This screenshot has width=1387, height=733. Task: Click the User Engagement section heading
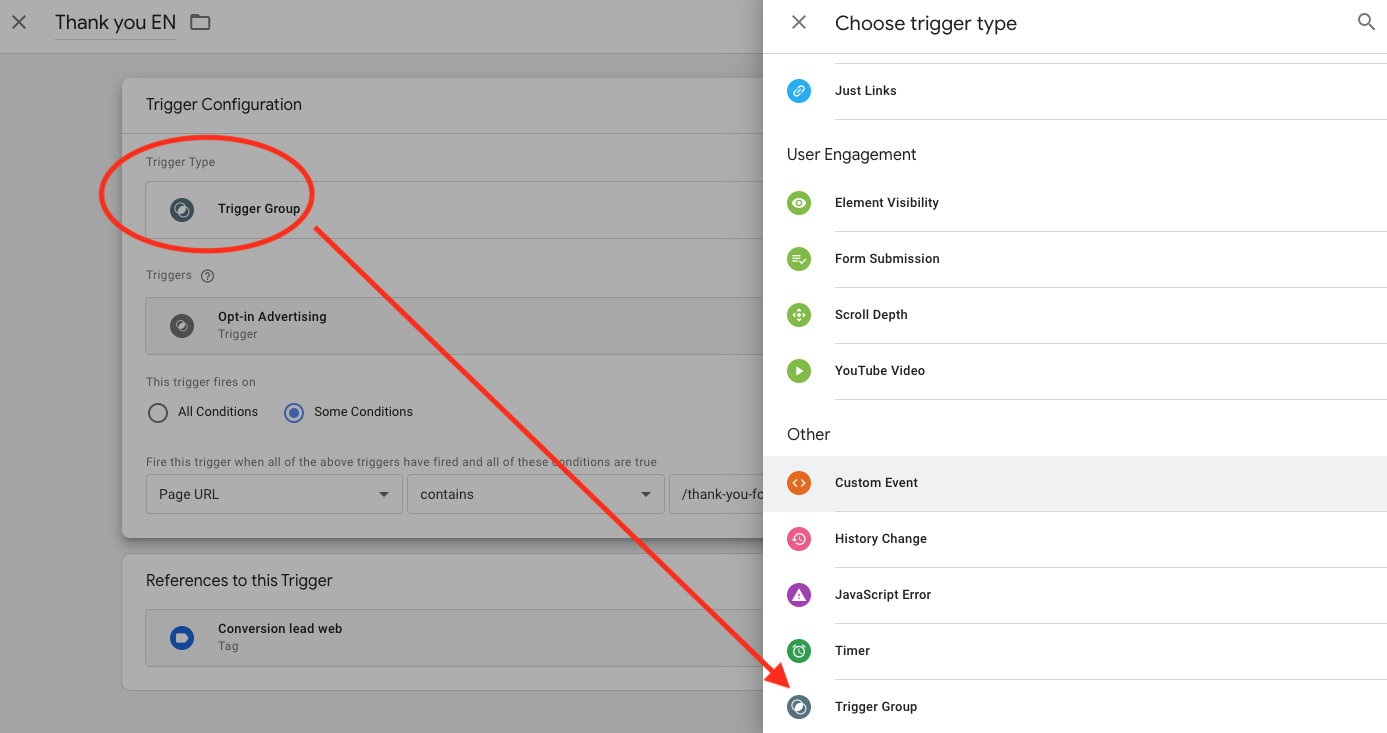[852, 154]
